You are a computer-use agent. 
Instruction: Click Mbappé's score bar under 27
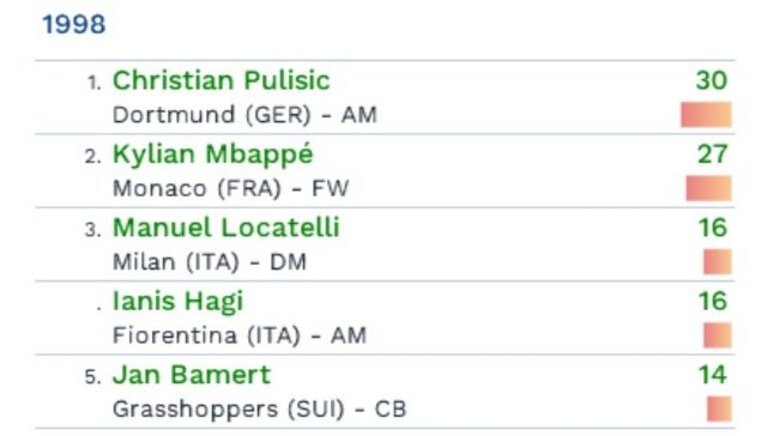tap(709, 188)
